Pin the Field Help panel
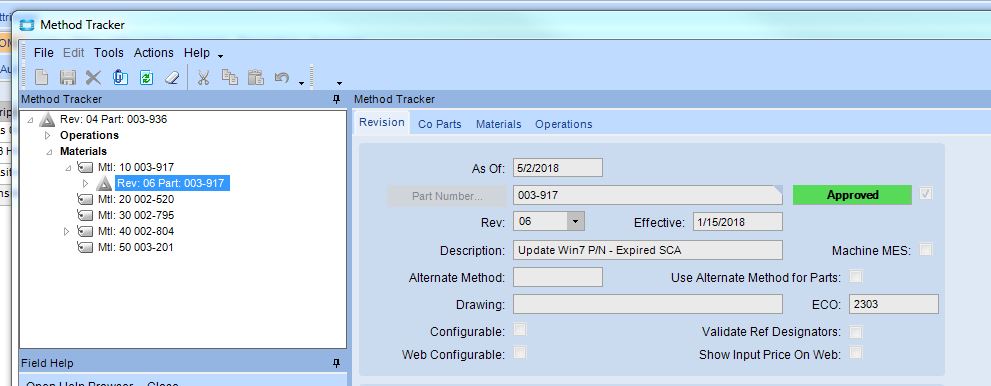This screenshot has height=386, width=991. 336,363
